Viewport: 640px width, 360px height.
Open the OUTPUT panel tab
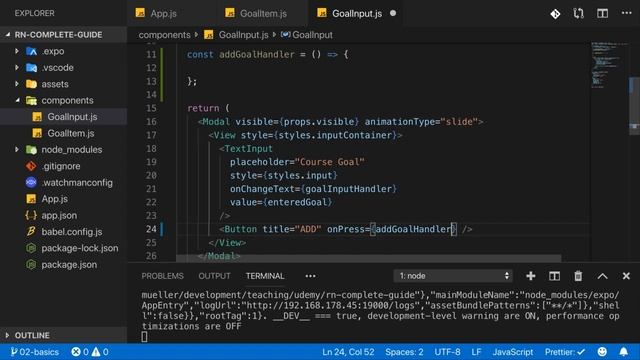[214, 276]
